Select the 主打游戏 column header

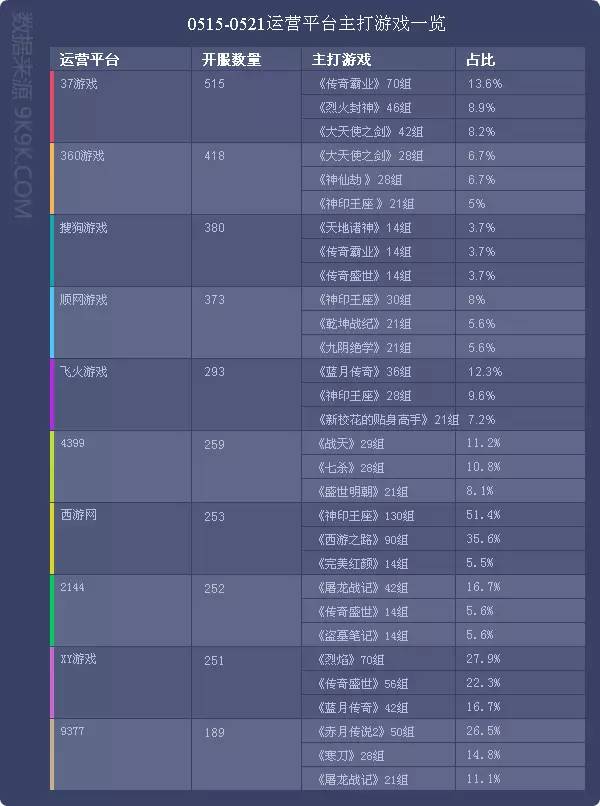tap(342, 60)
